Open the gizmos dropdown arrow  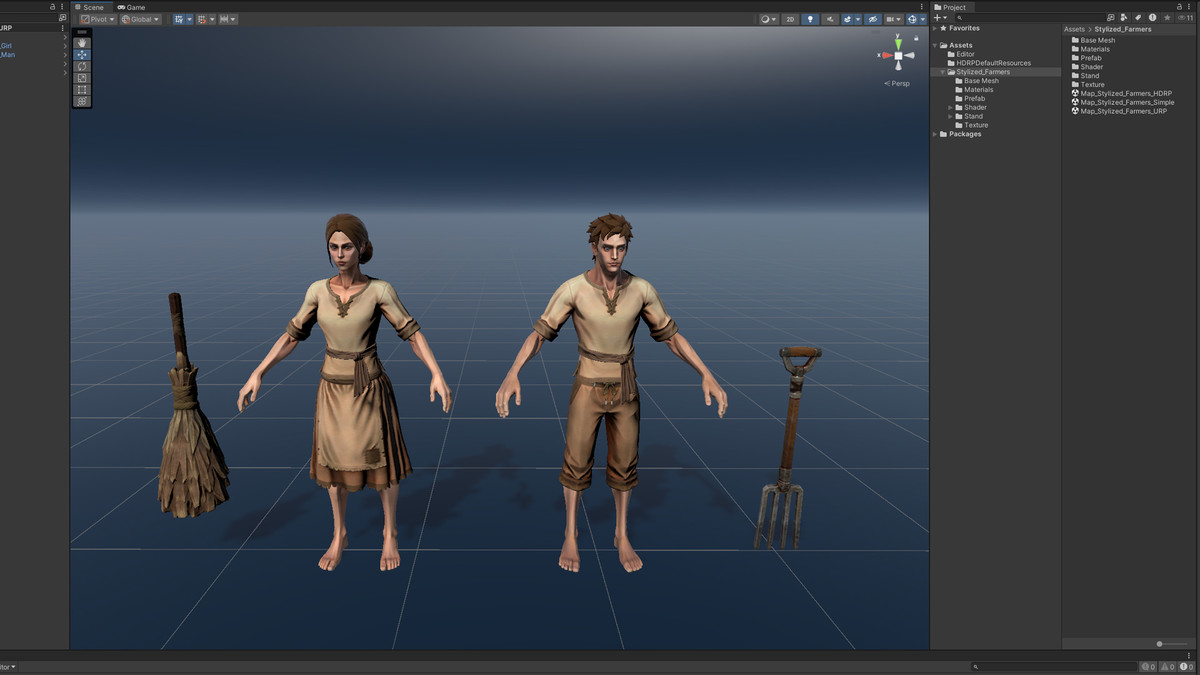pyautogui.click(x=923, y=19)
